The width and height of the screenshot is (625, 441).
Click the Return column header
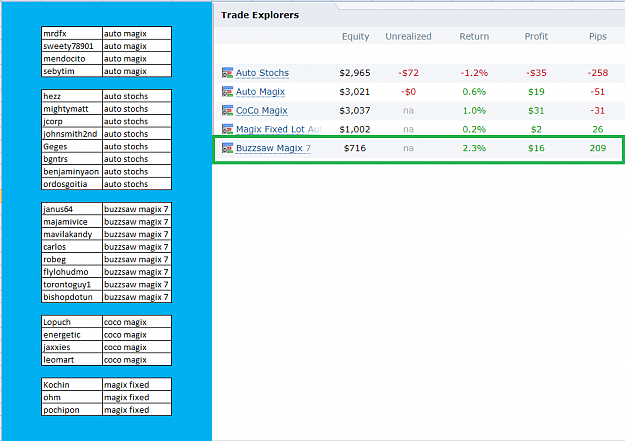(x=474, y=36)
